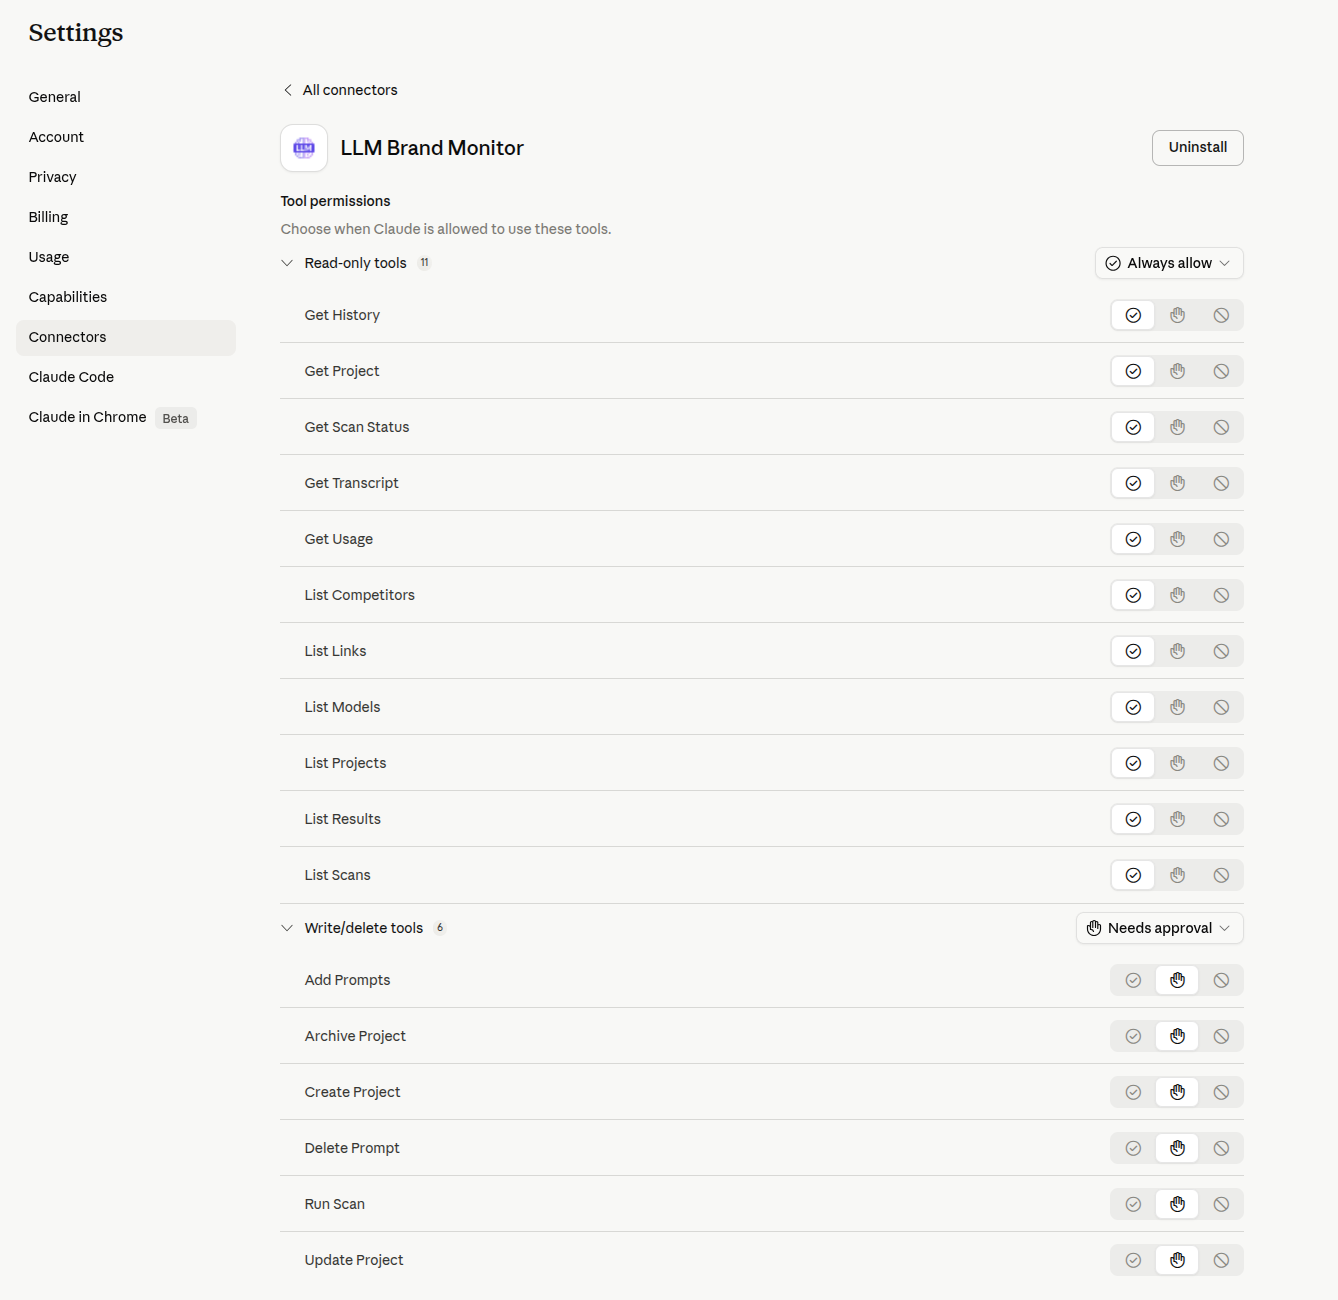This screenshot has height=1300, width=1338.
Task: Block the Get Transcript tool
Action: tap(1221, 483)
